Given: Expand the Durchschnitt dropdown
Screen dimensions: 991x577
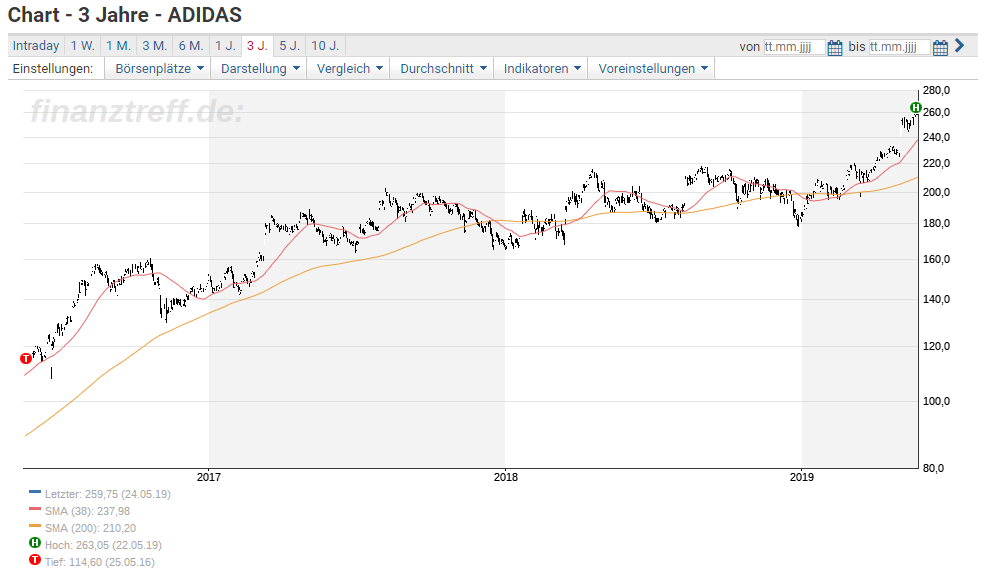Looking at the screenshot, I should coord(442,69).
